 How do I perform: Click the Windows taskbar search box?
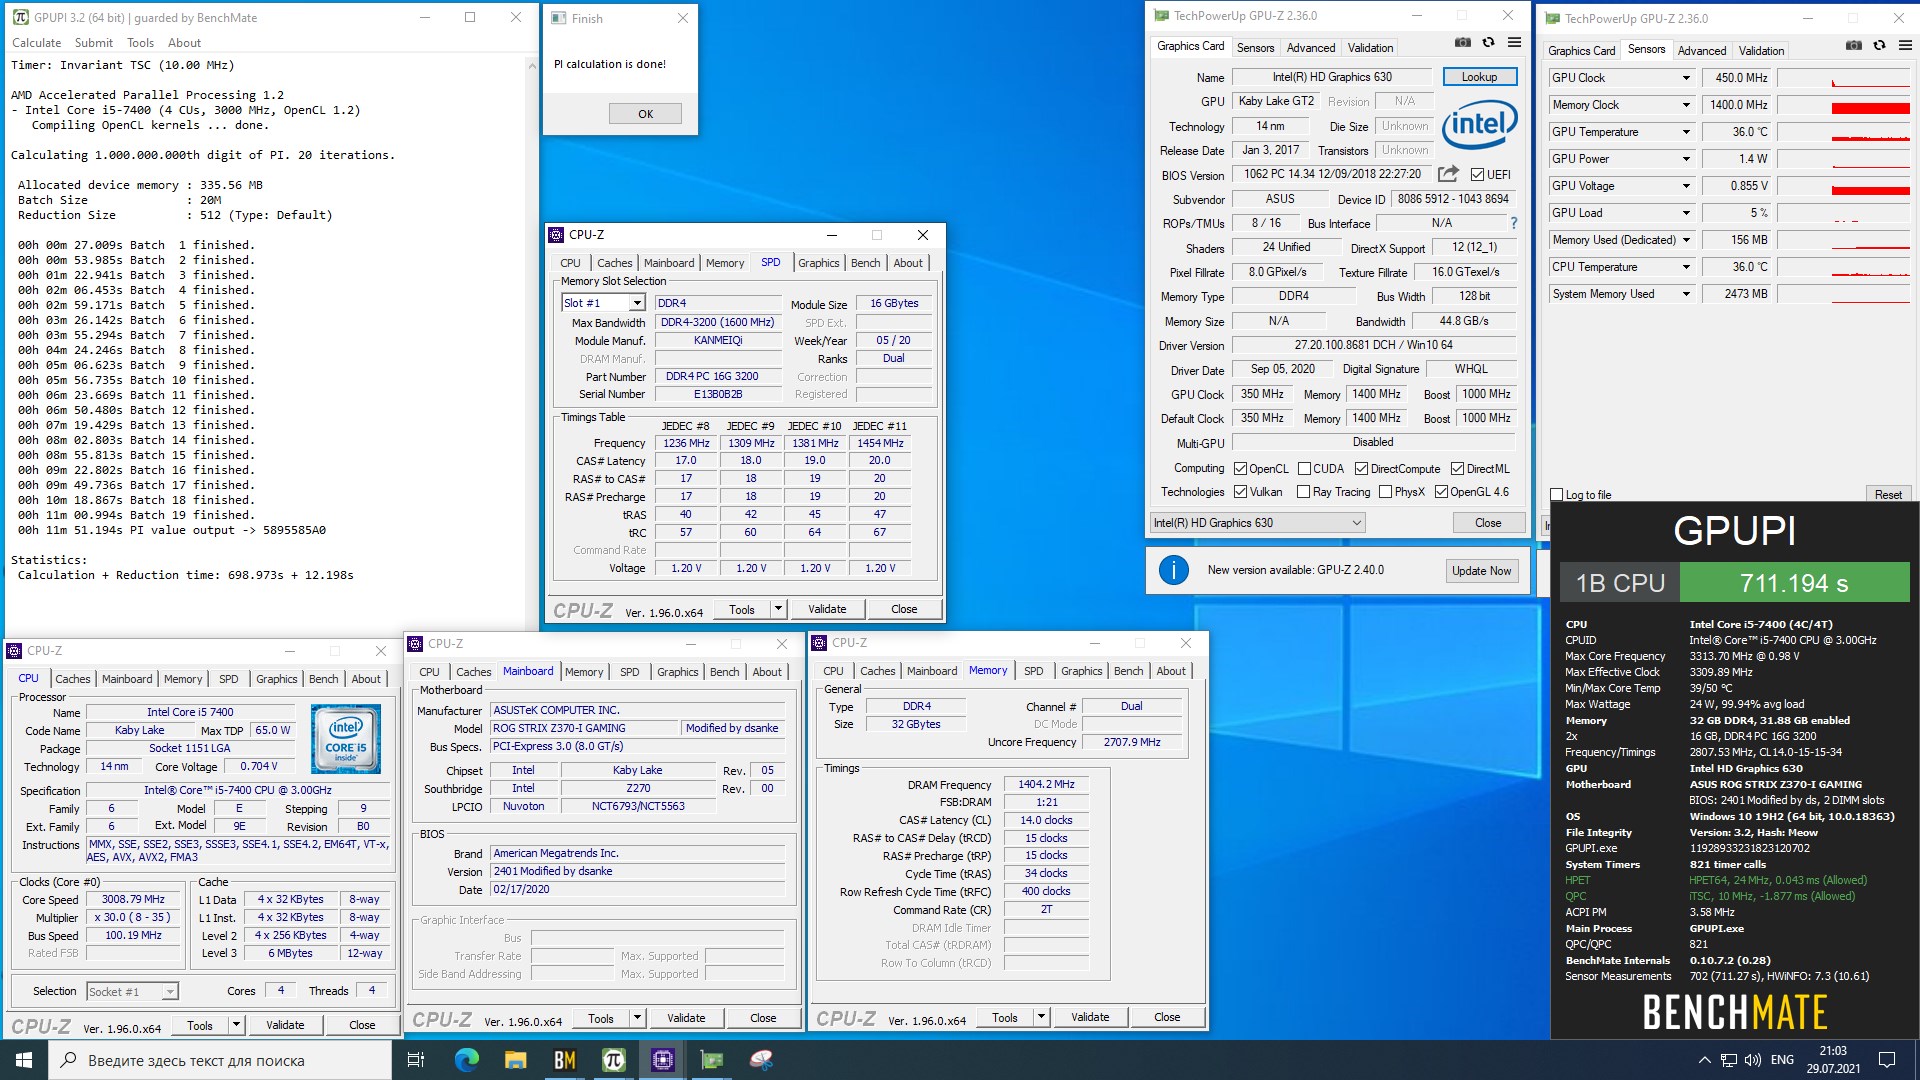(x=220, y=1060)
